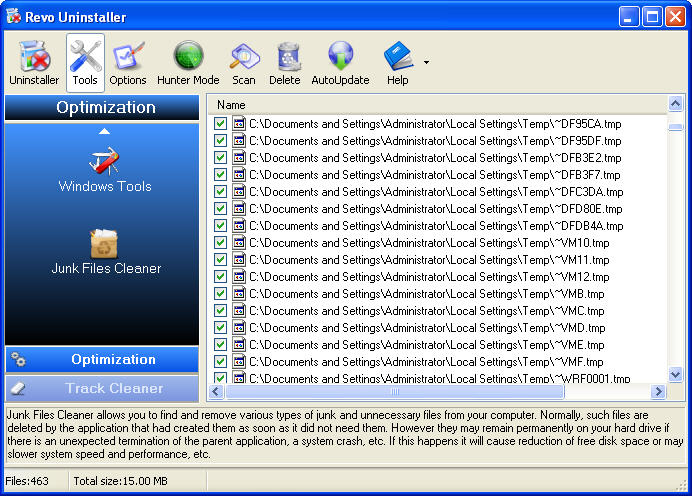The image size is (692, 496).
Task: Launch AutoUpdate
Action: click(340, 63)
